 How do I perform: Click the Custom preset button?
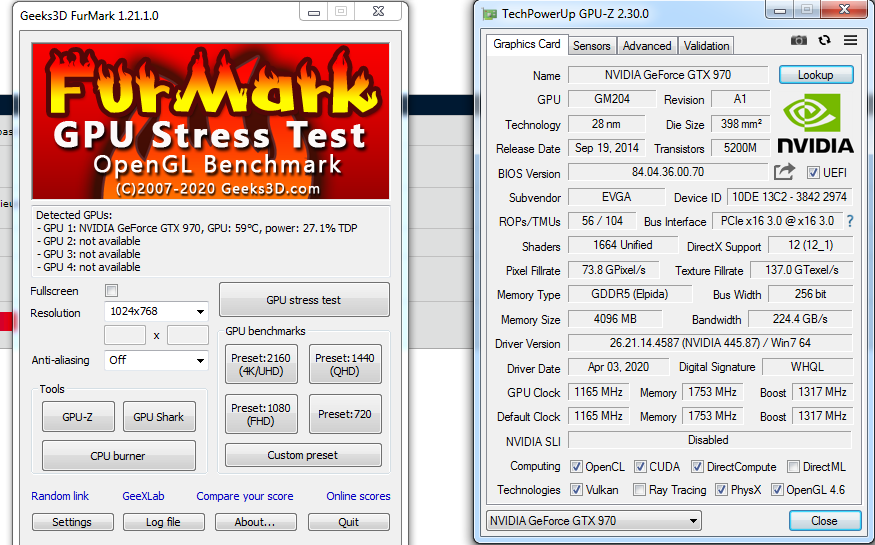303,455
